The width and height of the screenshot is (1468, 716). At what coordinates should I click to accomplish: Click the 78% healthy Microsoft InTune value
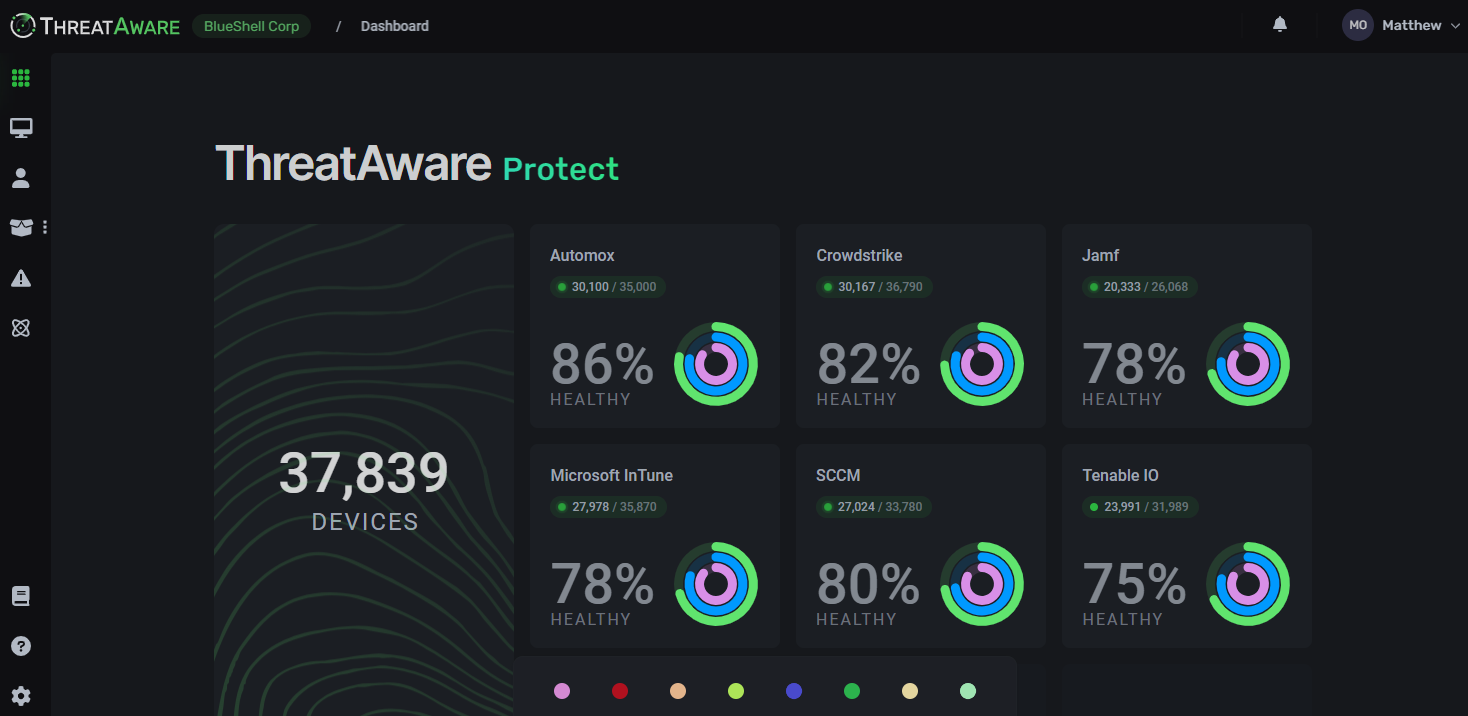(x=602, y=584)
